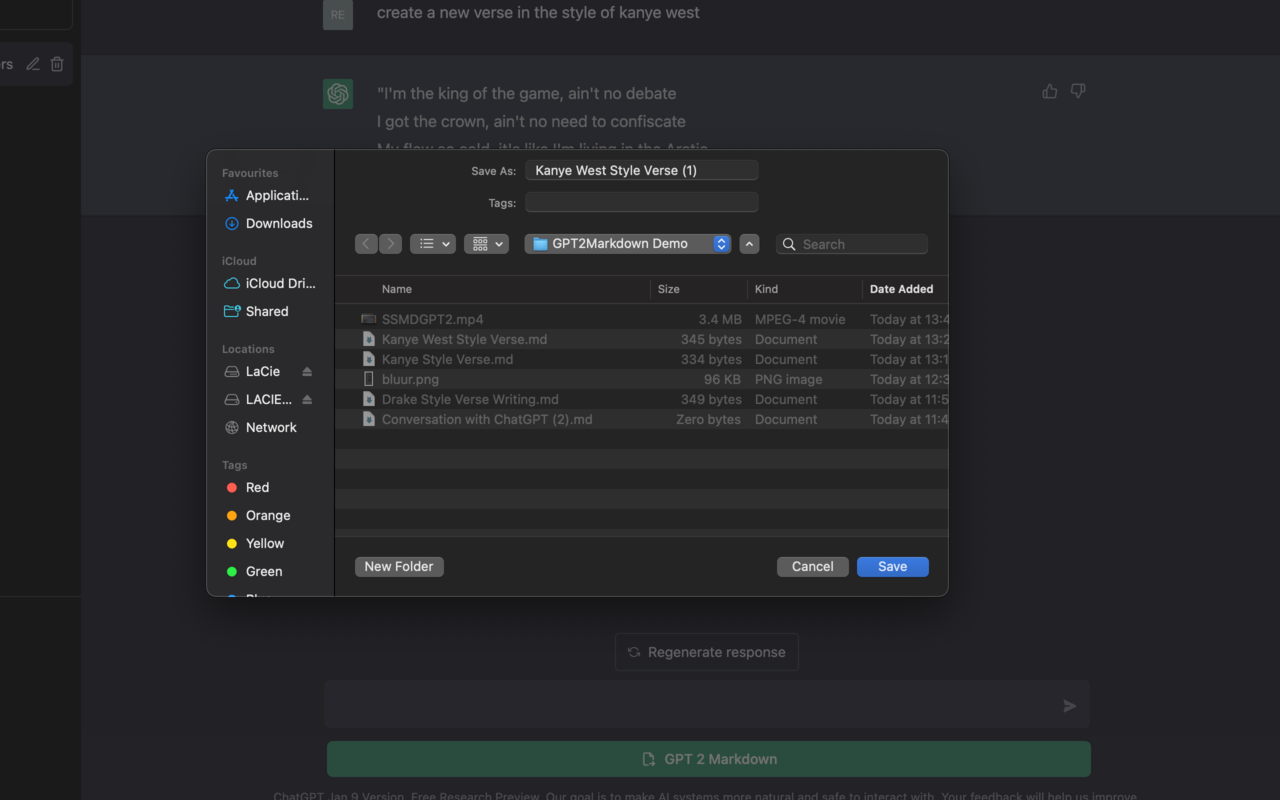Click the Regenerate response button
The width and height of the screenshot is (1280, 800).
[x=706, y=652]
